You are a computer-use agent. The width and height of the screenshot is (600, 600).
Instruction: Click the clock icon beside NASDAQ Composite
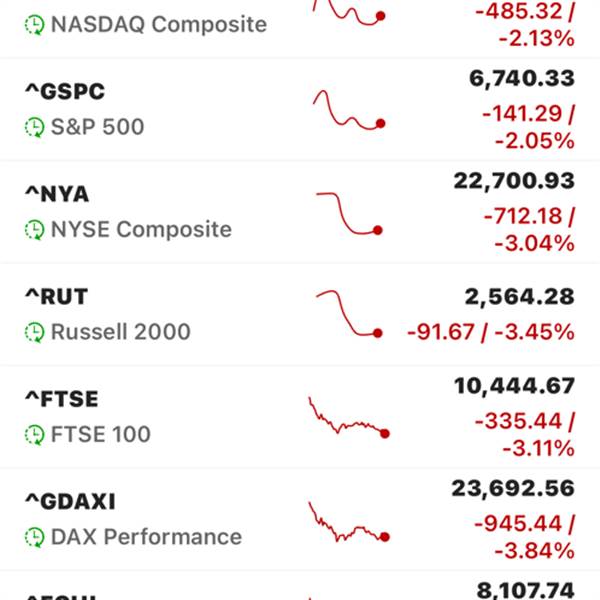pos(35,24)
